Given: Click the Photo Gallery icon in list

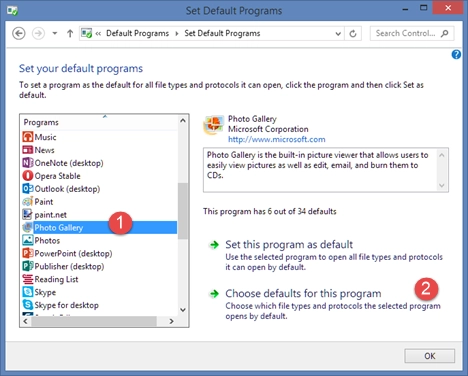Looking at the screenshot, I should pyautogui.click(x=28, y=228).
